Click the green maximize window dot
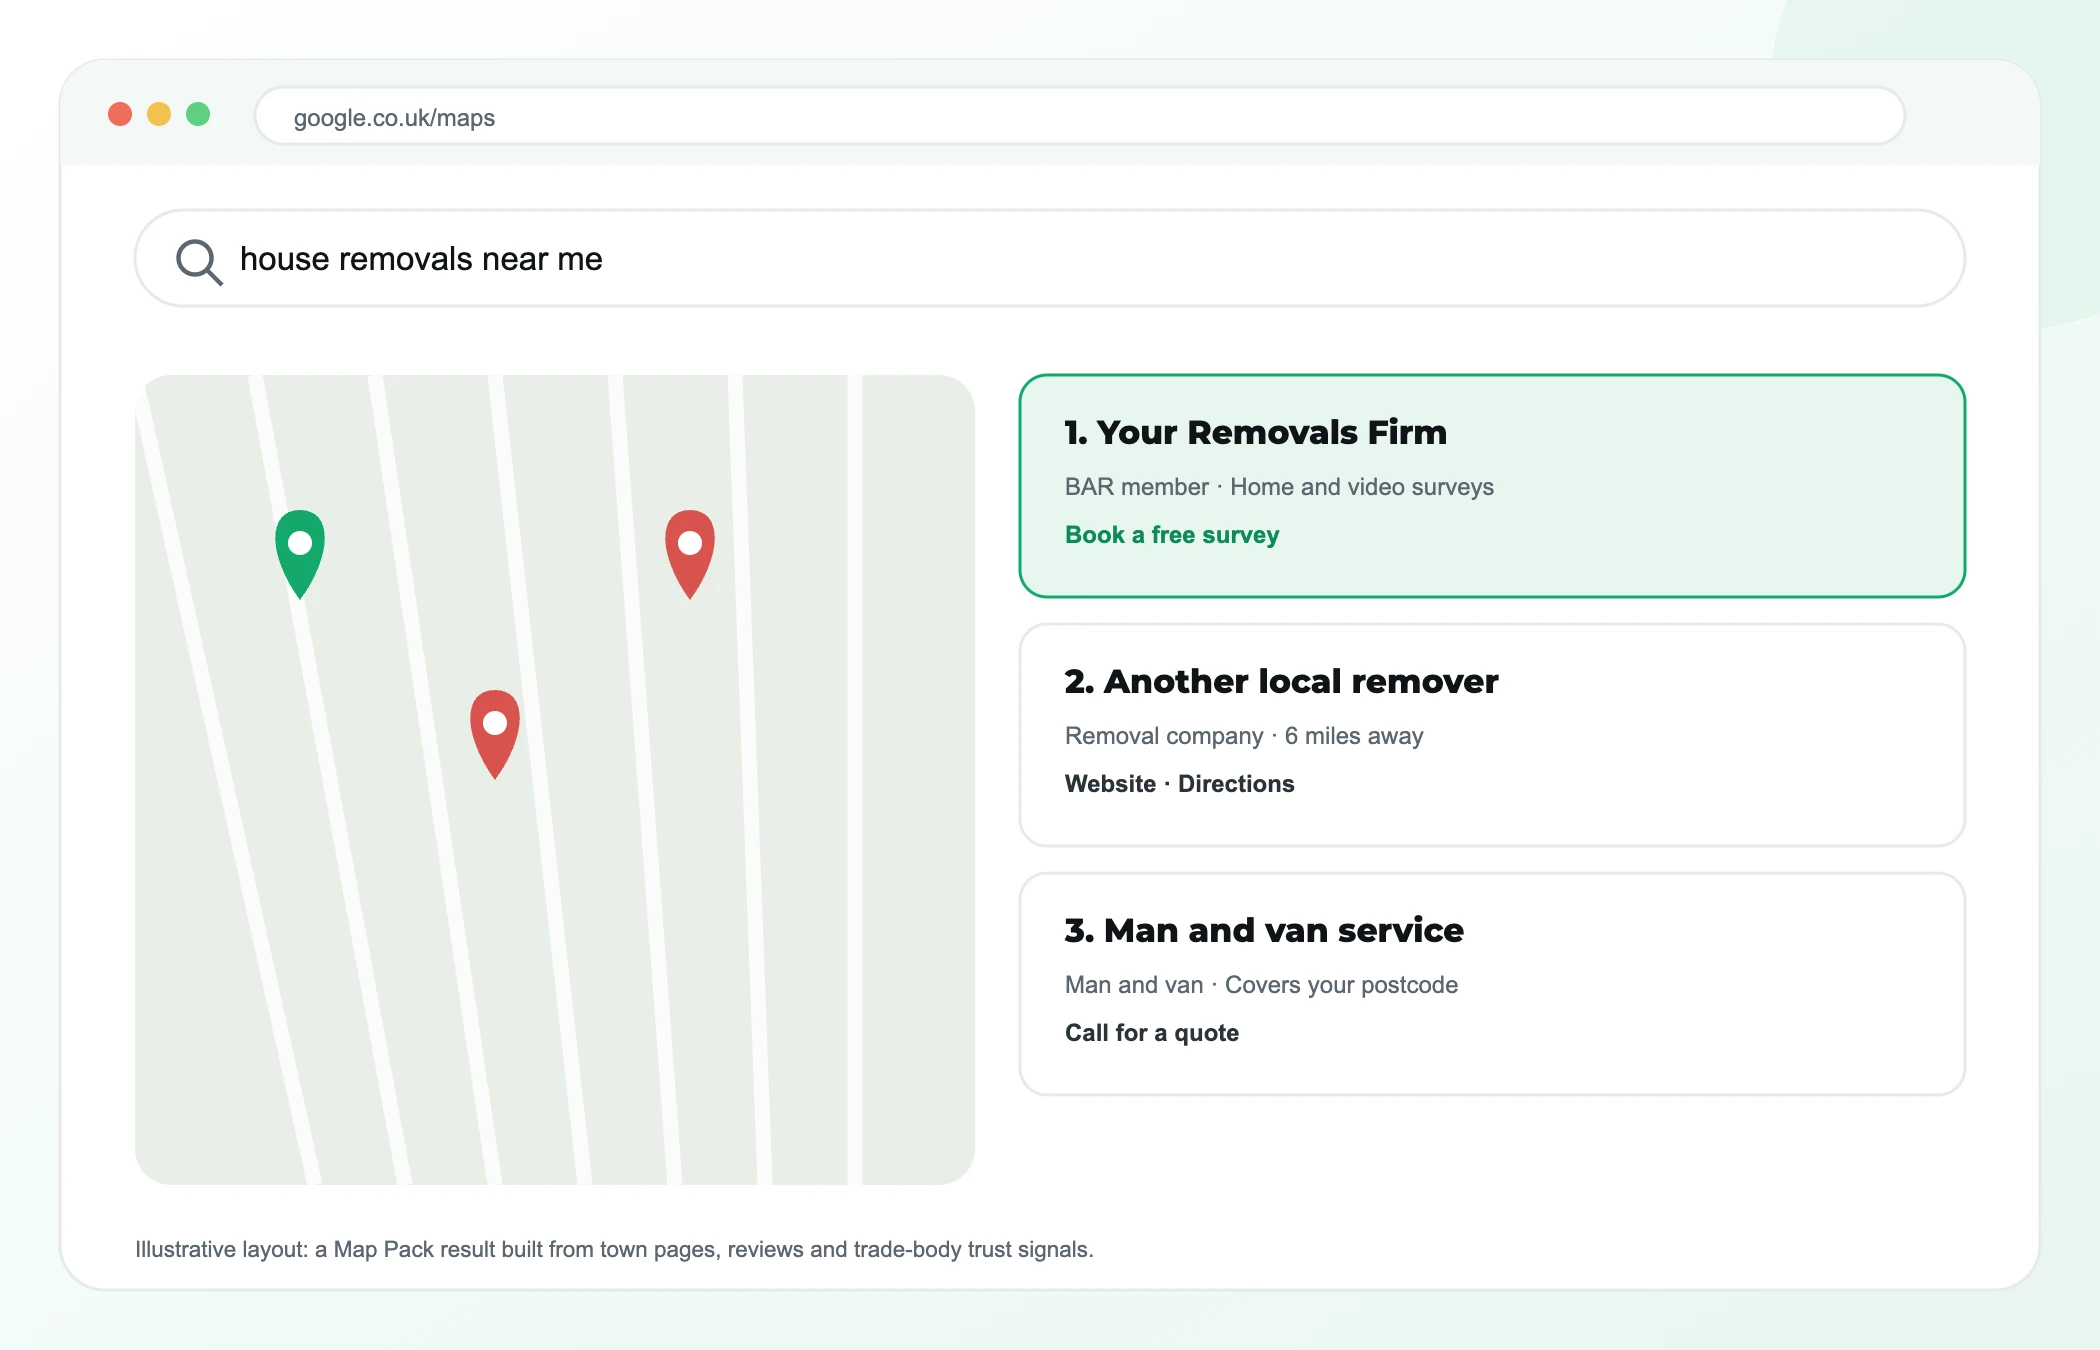This screenshot has width=2100, height=1350. pos(198,114)
